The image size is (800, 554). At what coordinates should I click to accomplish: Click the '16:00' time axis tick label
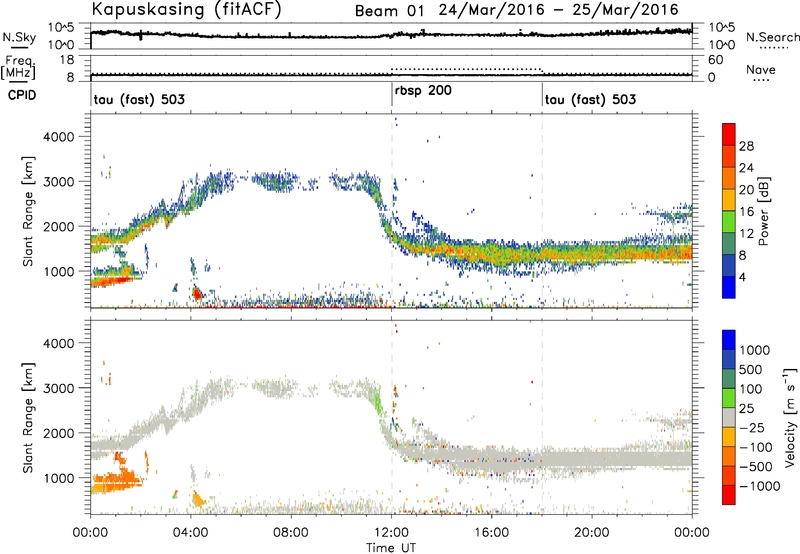[491, 533]
